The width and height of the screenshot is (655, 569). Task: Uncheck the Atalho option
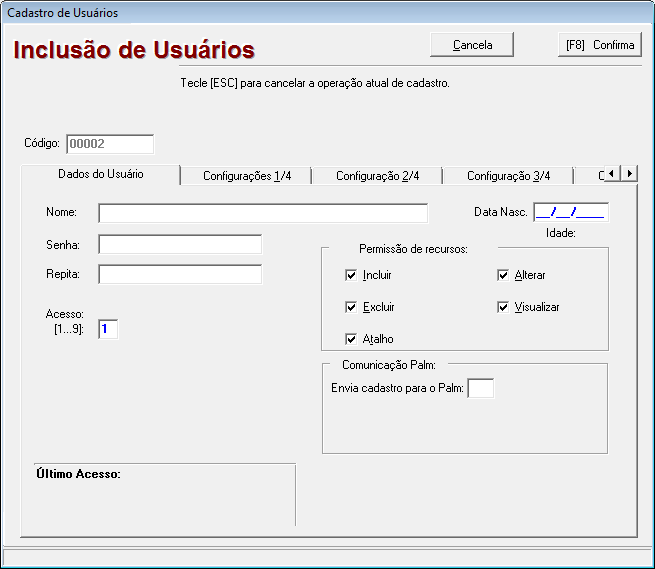coord(351,339)
